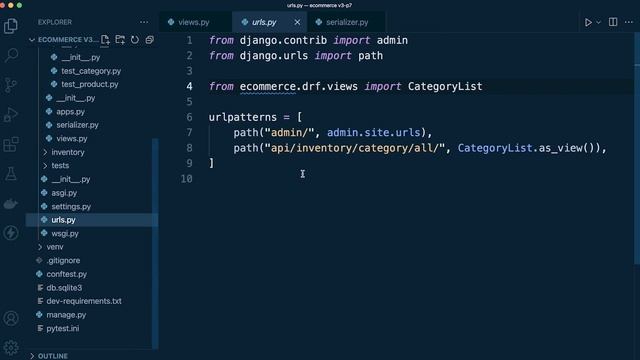Click admin.site.urls on line 7
The width and height of the screenshot is (640, 360).
(x=373, y=133)
